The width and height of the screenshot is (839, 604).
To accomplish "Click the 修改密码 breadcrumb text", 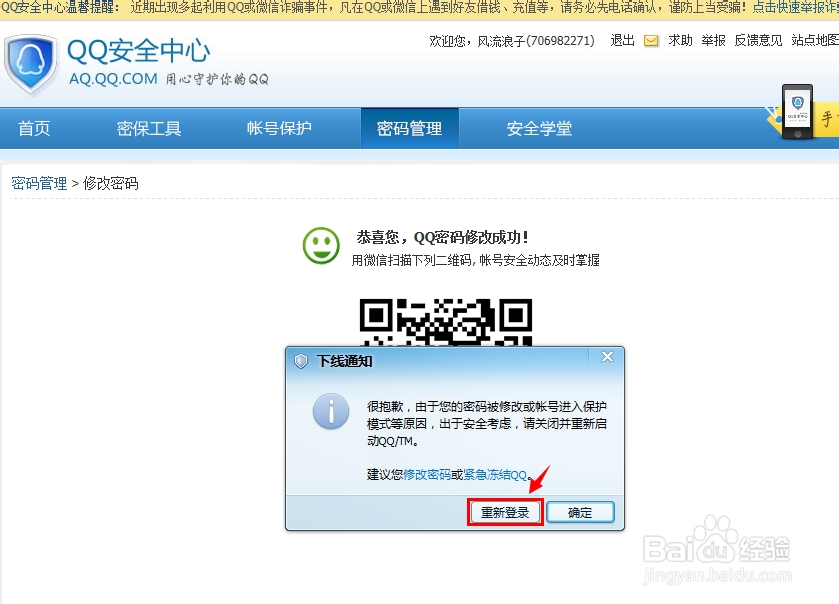I will tap(111, 184).
